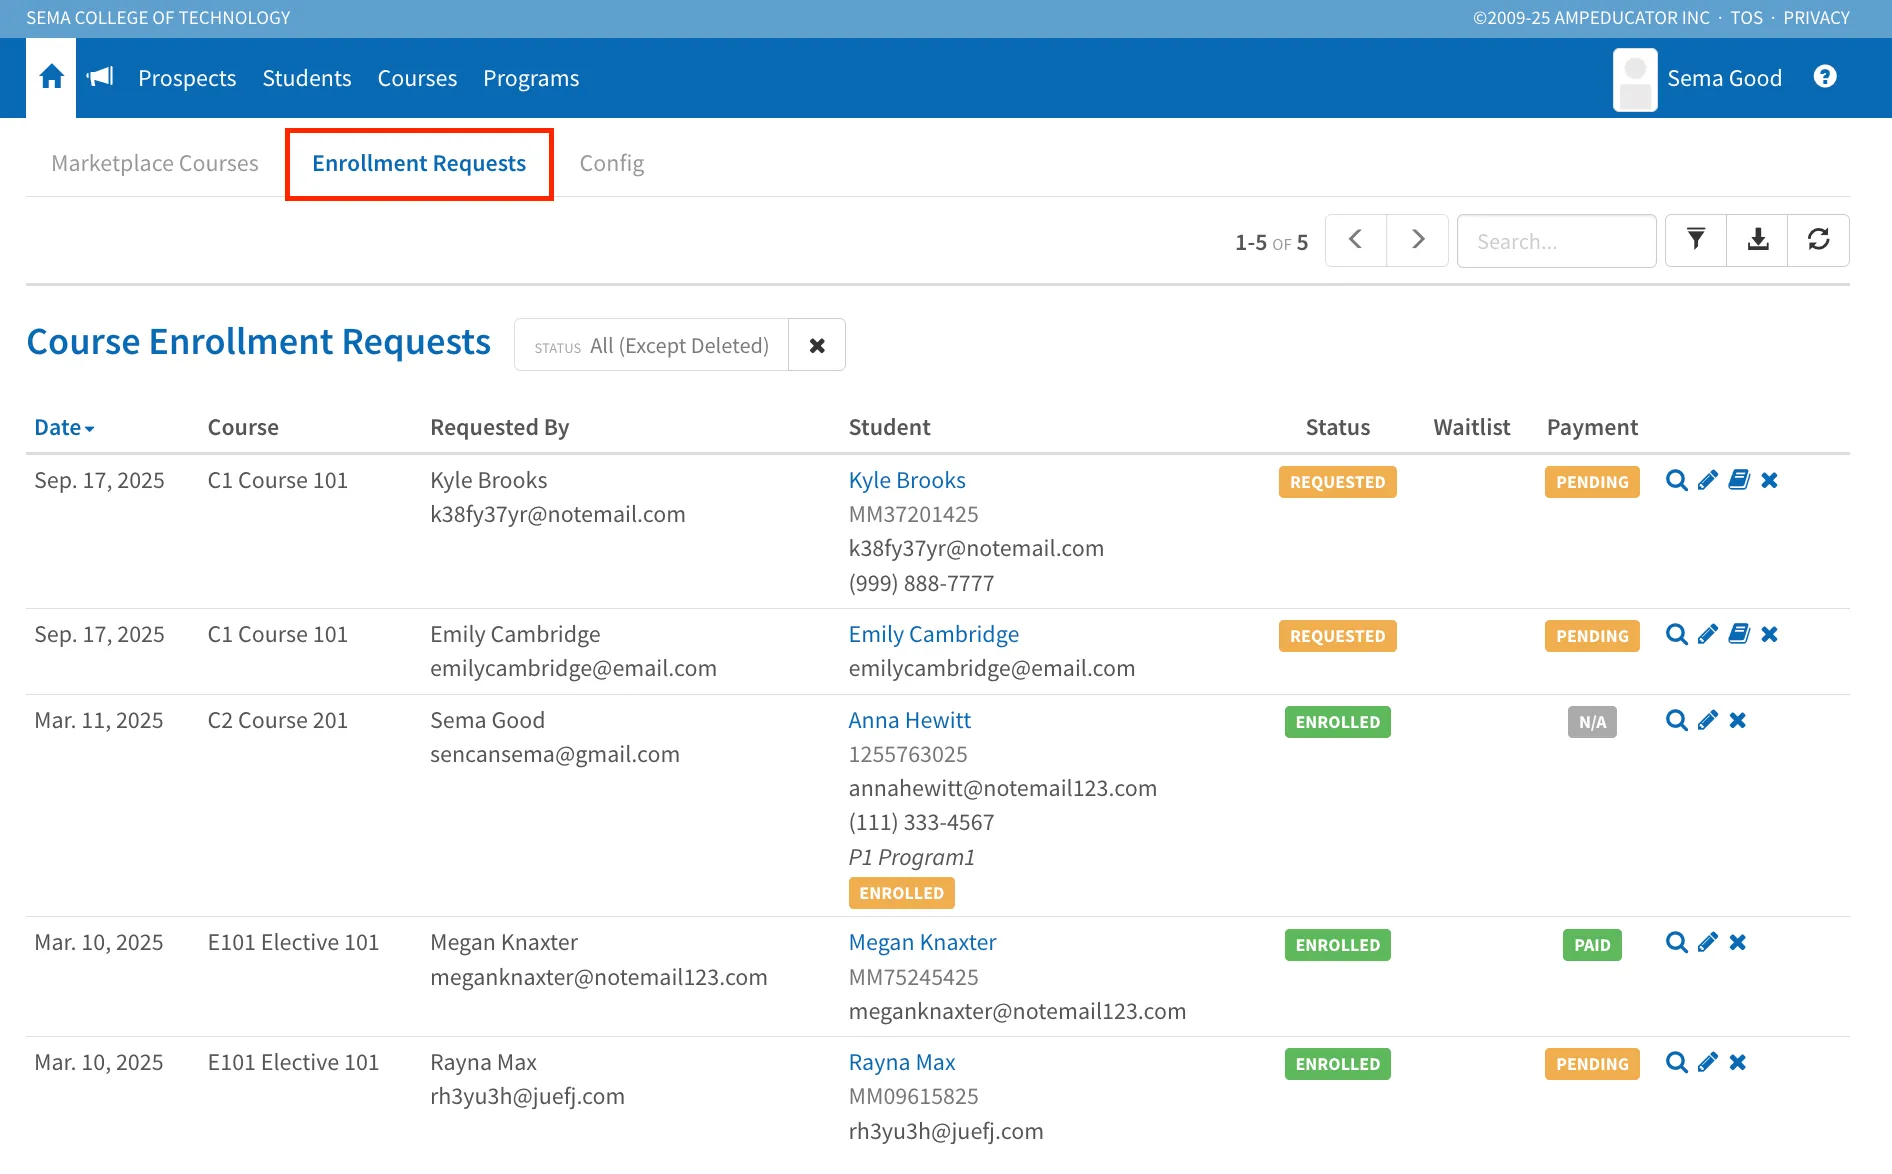The image size is (1892, 1174).
Task: Delete Anna Hewitt enrollment request
Action: 1738,721
